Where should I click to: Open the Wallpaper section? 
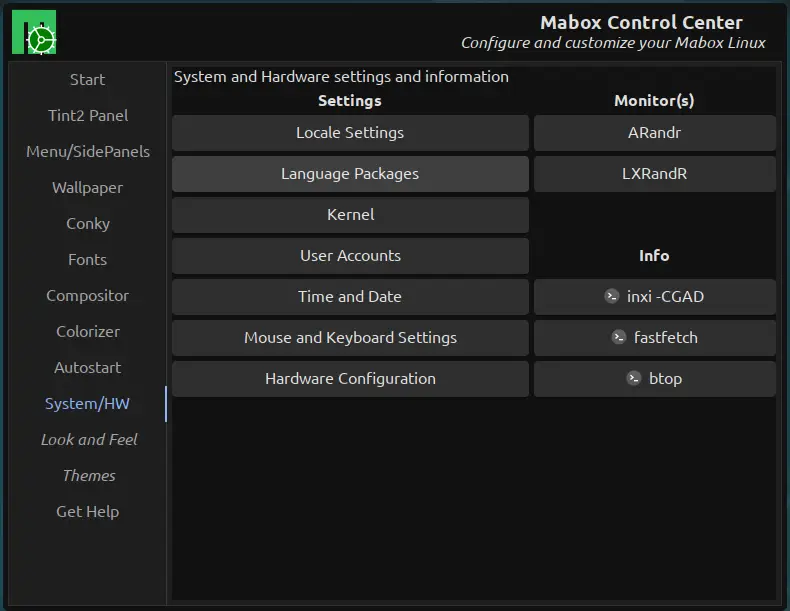(x=88, y=188)
